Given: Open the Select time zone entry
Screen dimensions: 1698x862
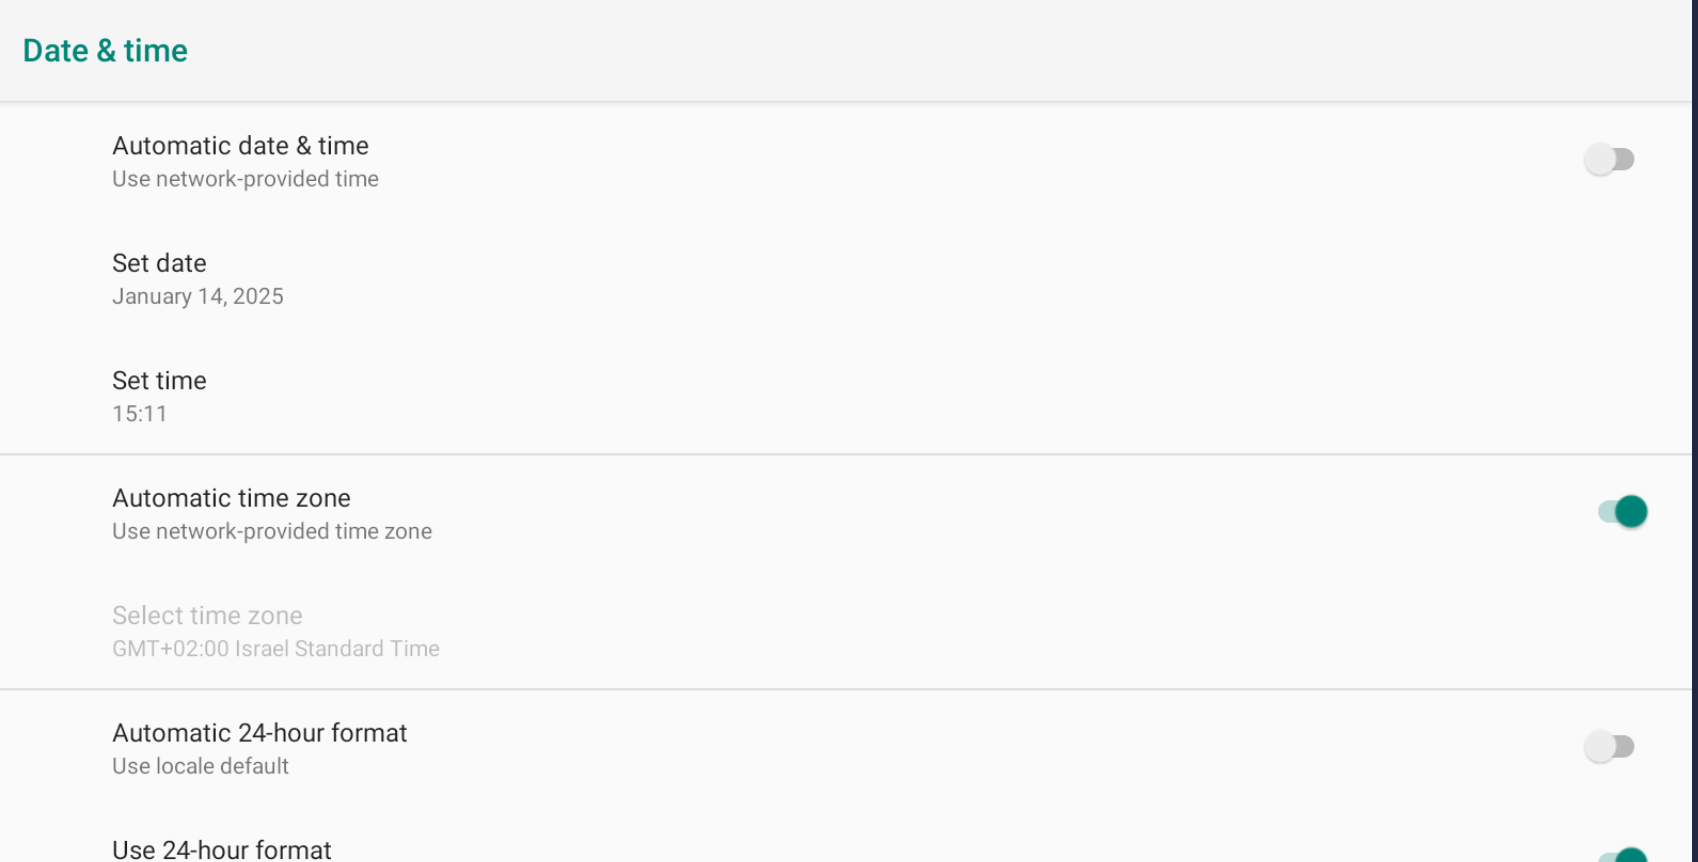Looking at the screenshot, I should (x=207, y=616).
